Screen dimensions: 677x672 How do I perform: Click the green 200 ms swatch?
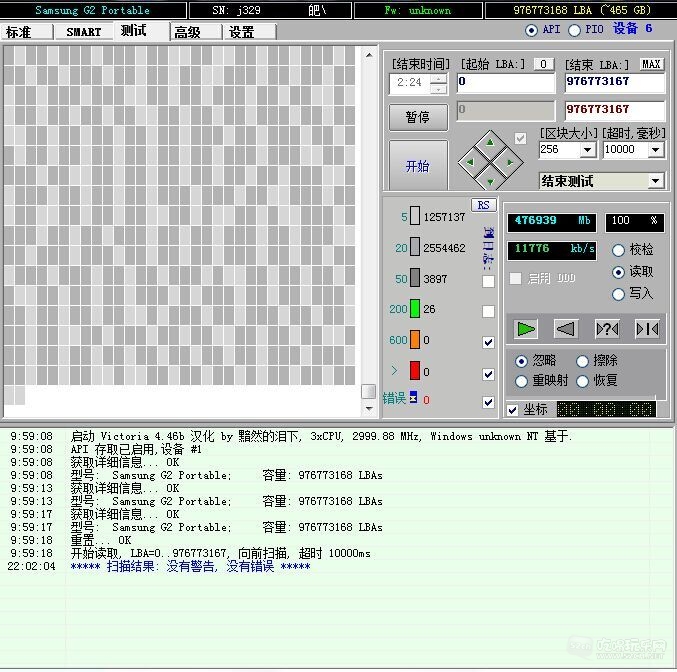coord(414,308)
